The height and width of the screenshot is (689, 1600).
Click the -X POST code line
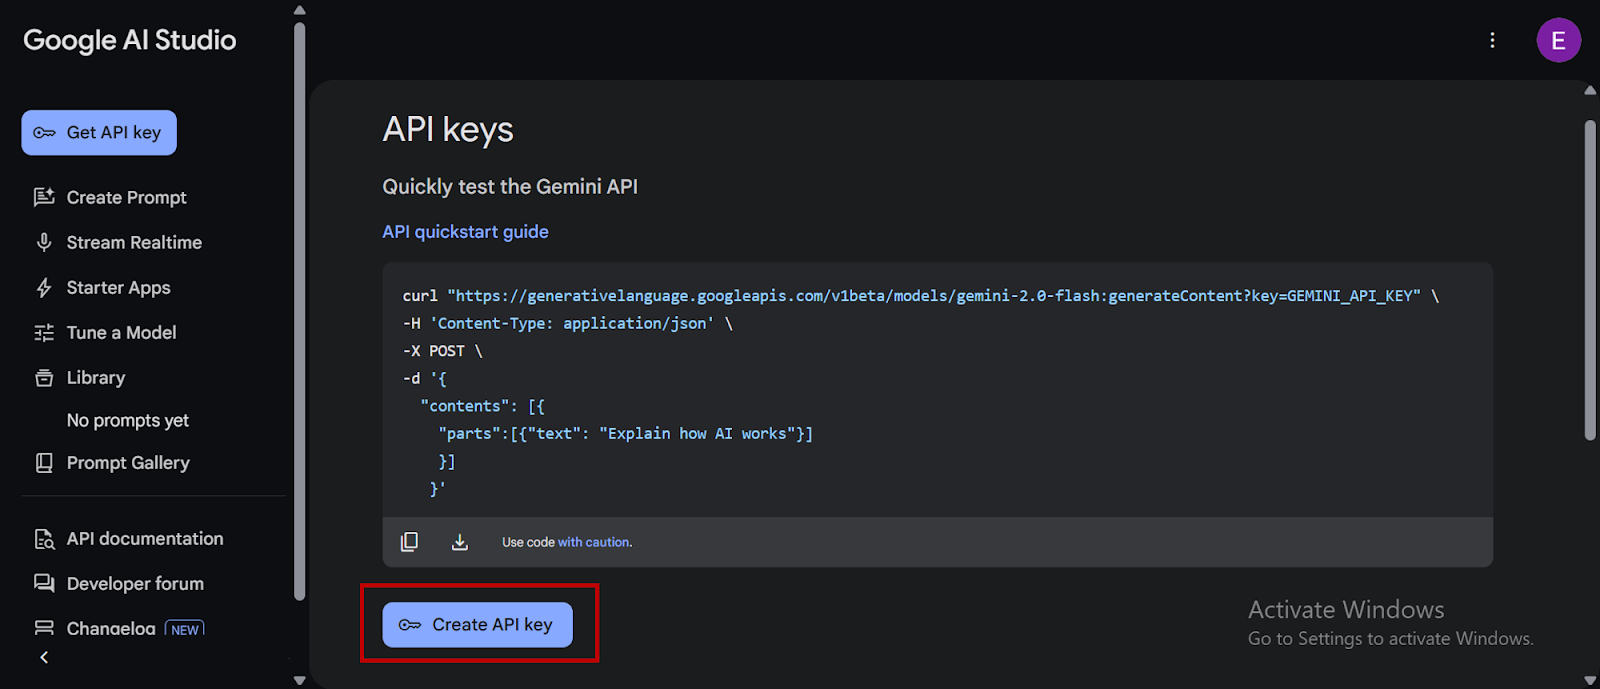(443, 351)
